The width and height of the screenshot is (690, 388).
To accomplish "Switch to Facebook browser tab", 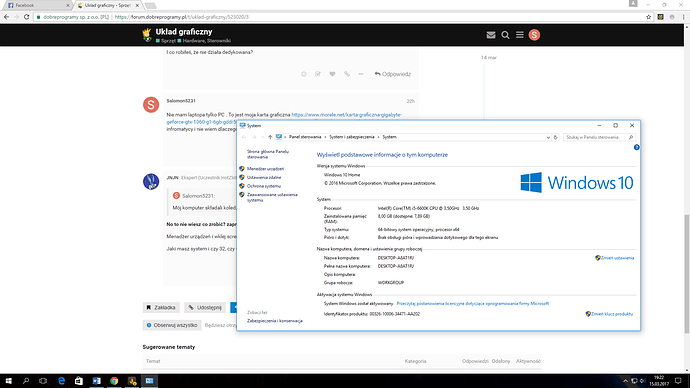I will [37, 5].
